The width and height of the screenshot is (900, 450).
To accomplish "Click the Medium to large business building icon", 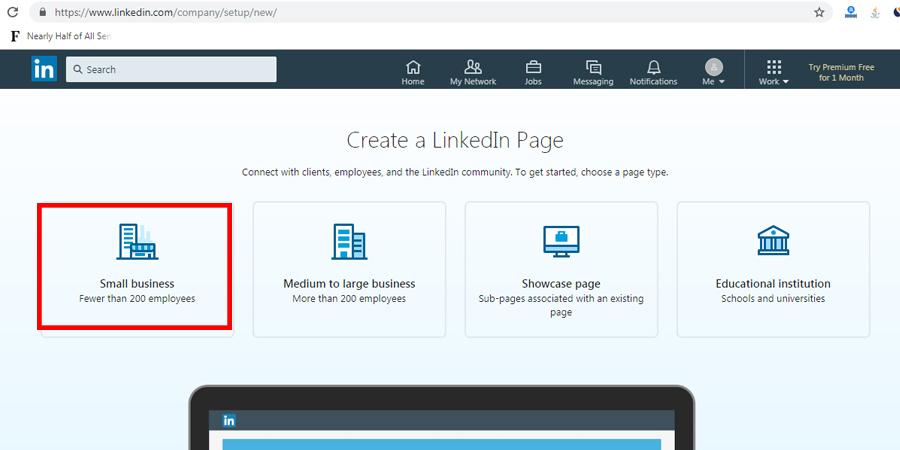I will point(349,242).
